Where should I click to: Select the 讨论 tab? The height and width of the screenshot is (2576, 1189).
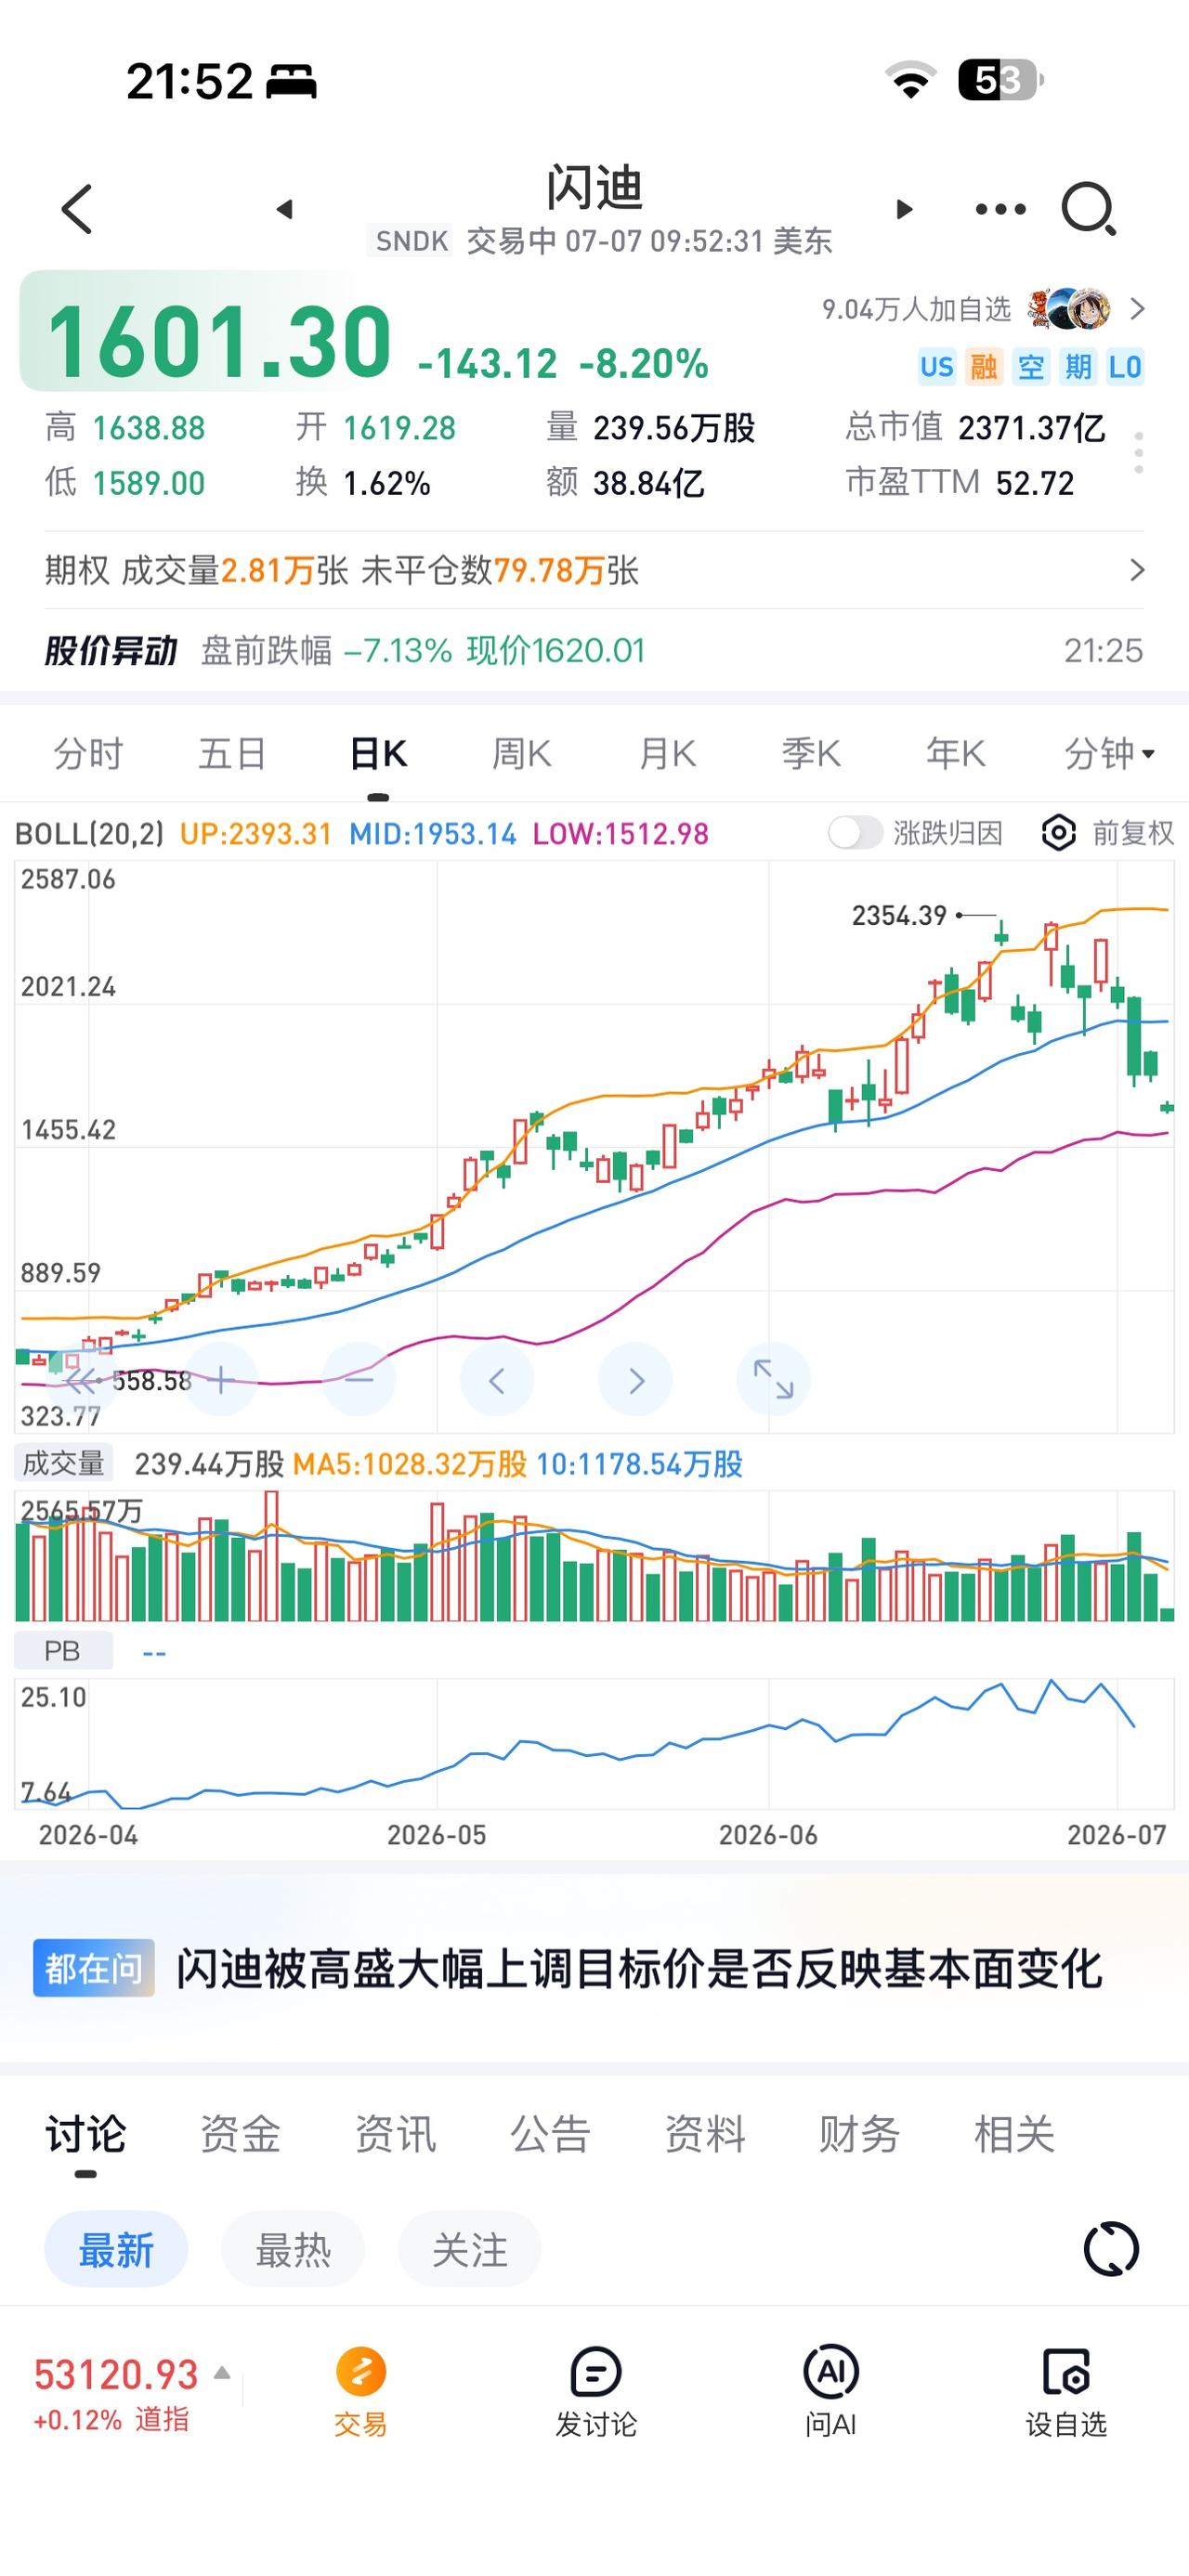tap(86, 2134)
